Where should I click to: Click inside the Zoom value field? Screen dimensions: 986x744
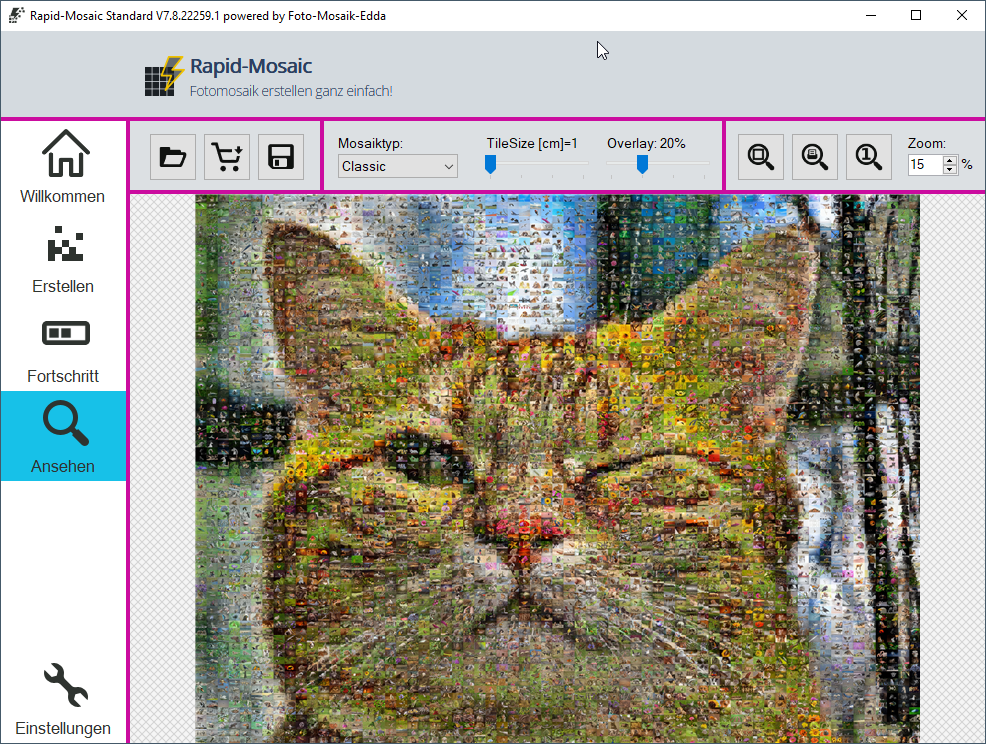(x=925, y=165)
